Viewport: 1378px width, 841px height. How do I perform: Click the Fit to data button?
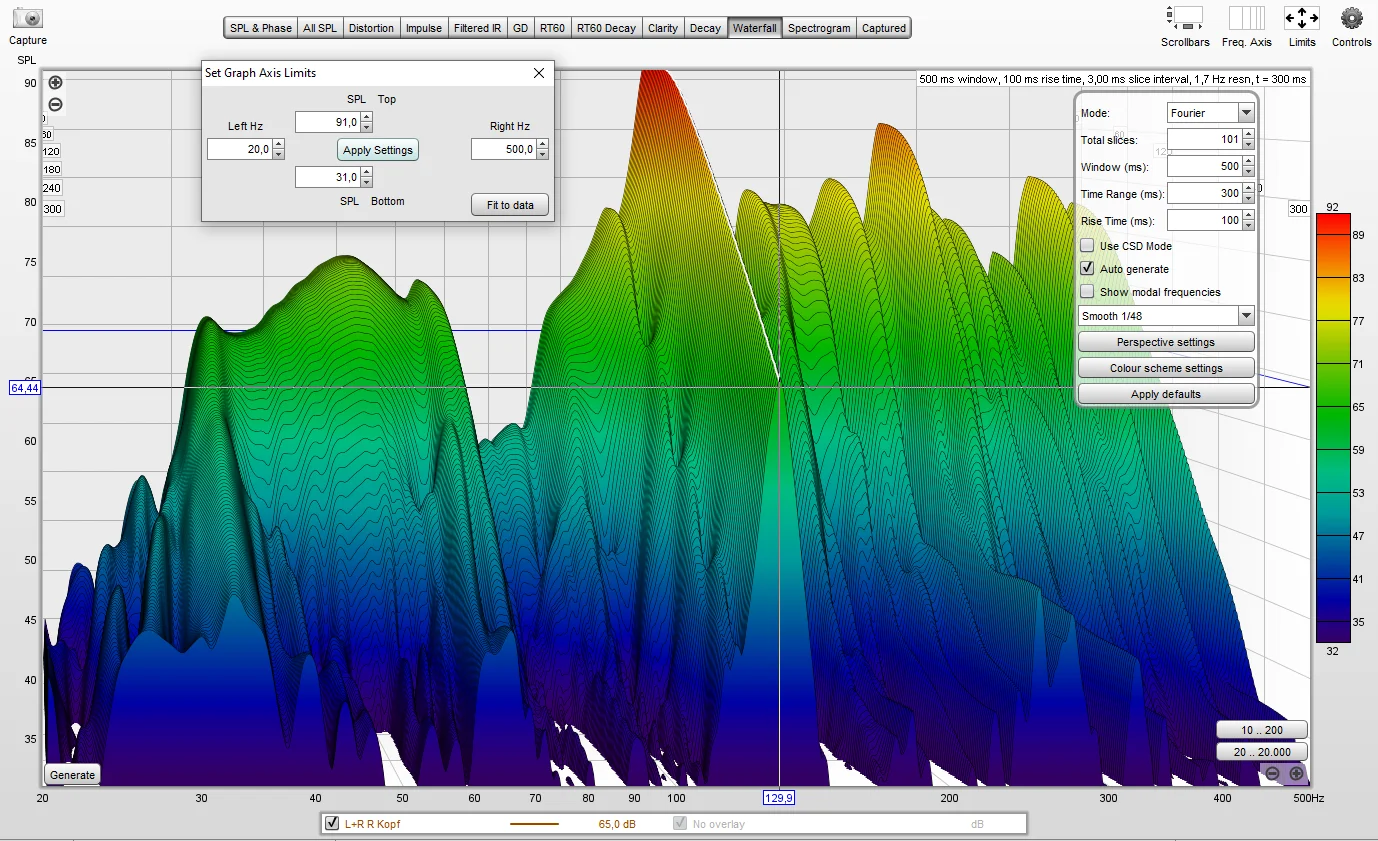510,205
